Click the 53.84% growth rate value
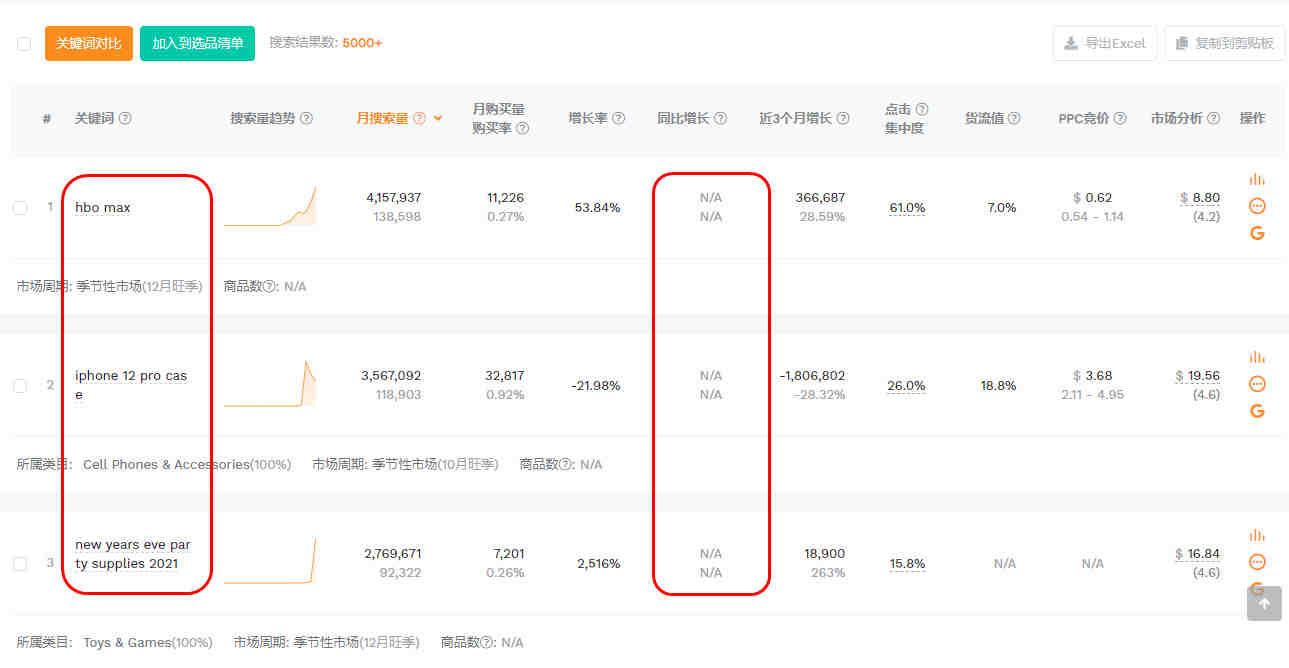 coord(597,208)
